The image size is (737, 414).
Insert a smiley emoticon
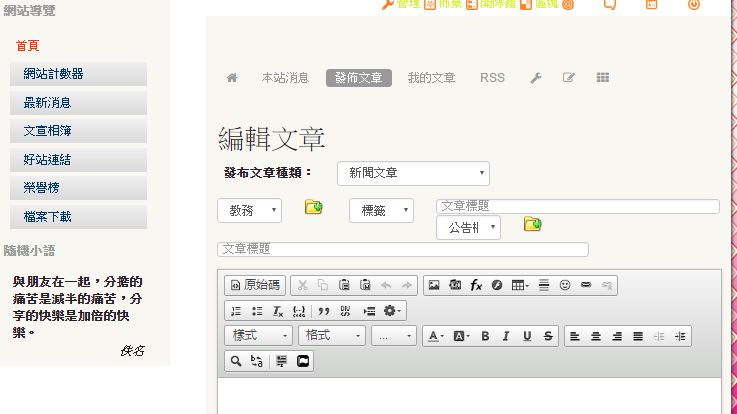(565, 285)
